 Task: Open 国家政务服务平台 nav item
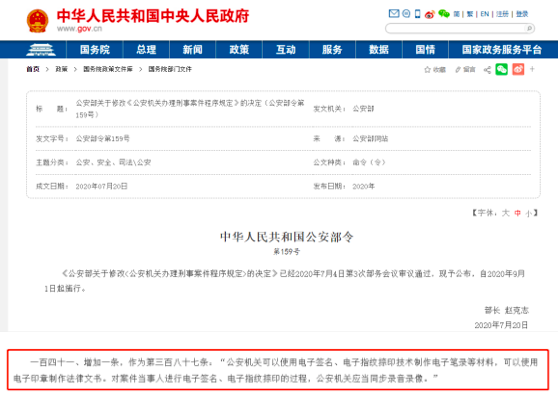click(502, 49)
